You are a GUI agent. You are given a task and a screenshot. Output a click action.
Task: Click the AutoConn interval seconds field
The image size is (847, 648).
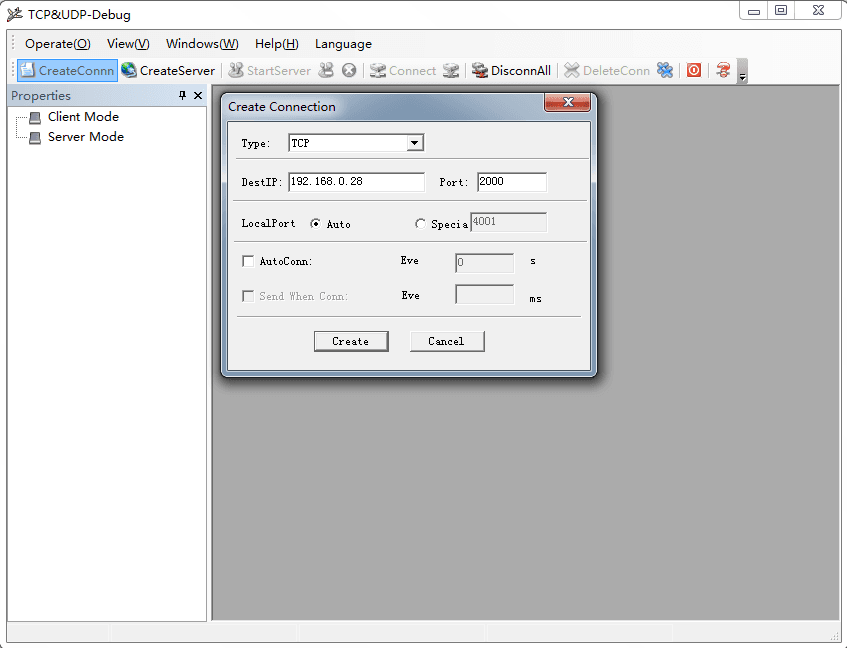coord(485,263)
